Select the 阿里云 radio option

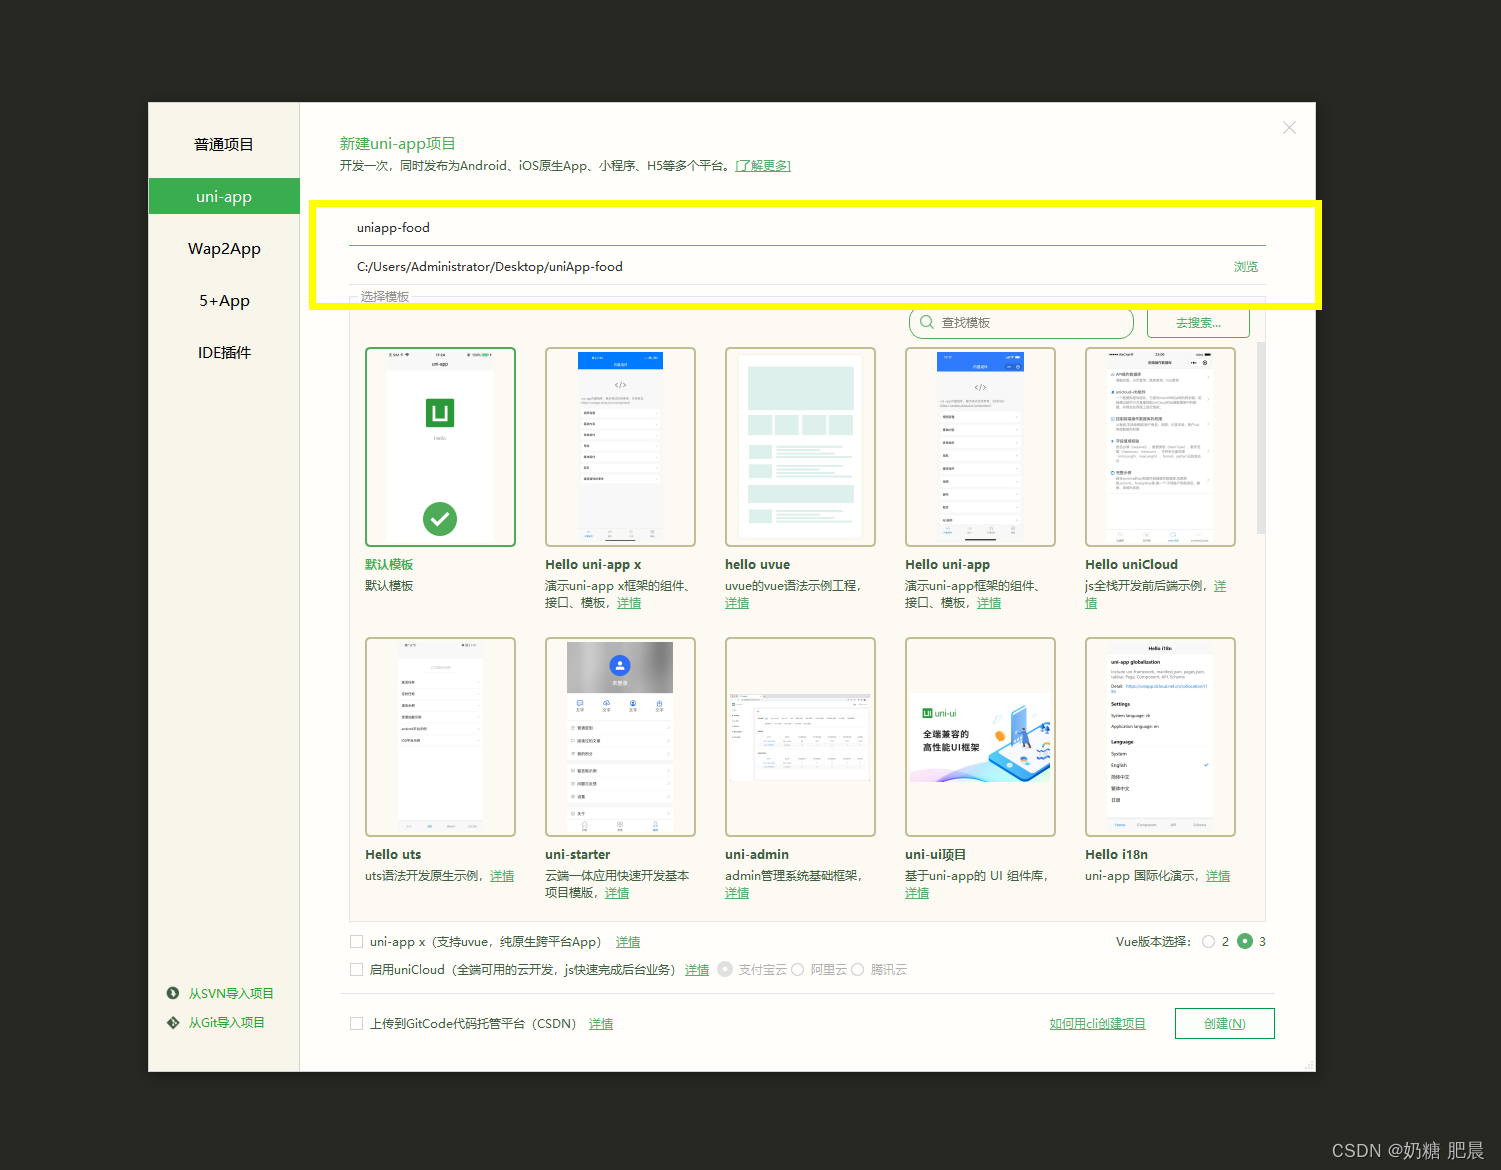(x=797, y=970)
